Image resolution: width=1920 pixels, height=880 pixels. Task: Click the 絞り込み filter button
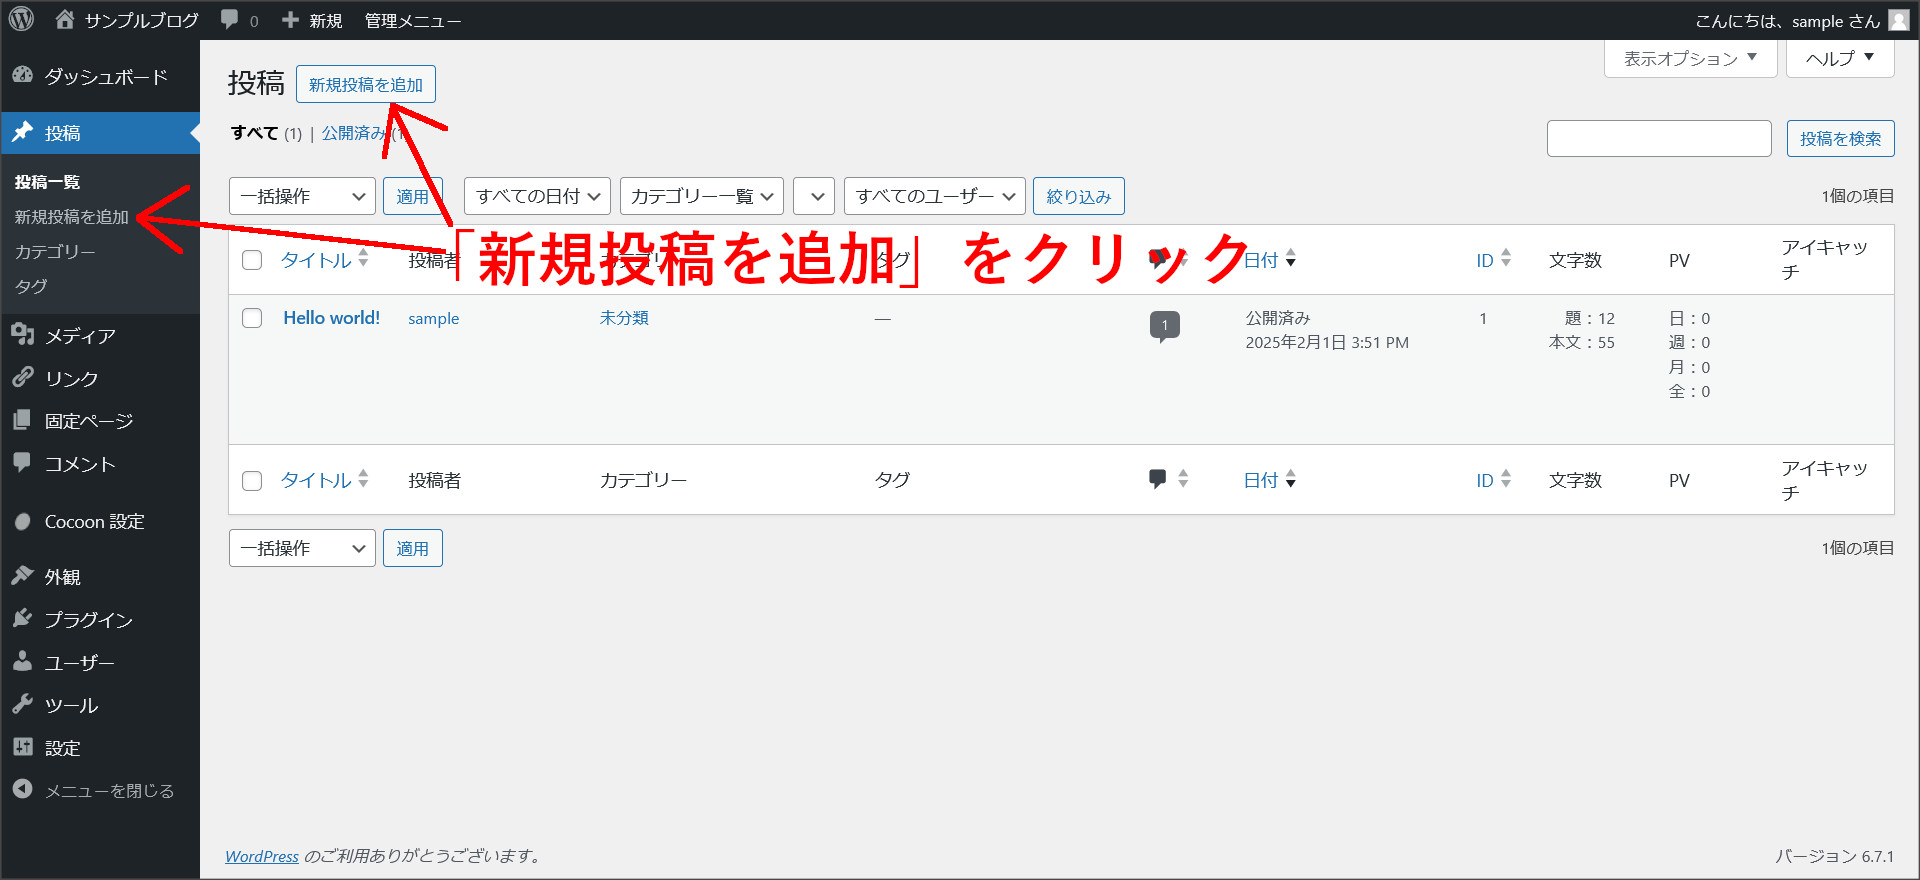click(1078, 196)
